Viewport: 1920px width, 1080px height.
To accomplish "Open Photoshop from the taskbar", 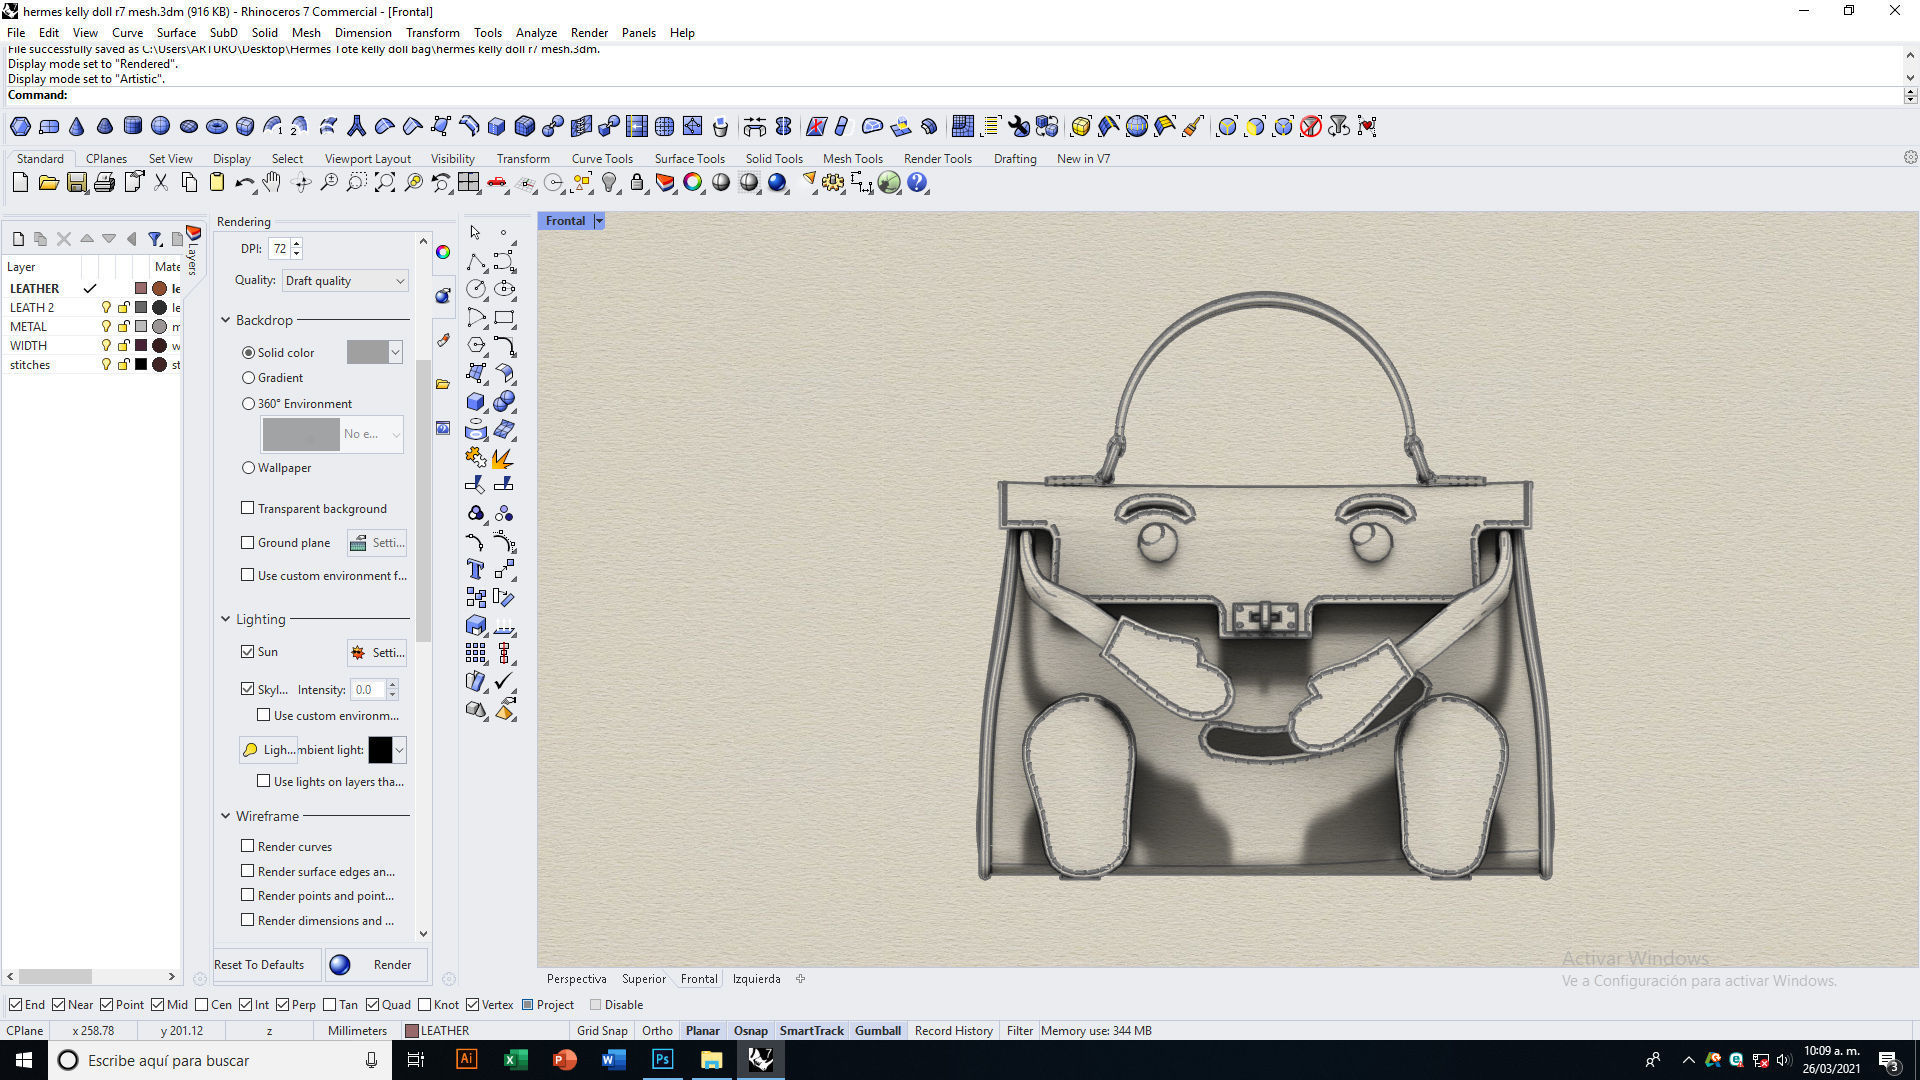I will point(663,1060).
